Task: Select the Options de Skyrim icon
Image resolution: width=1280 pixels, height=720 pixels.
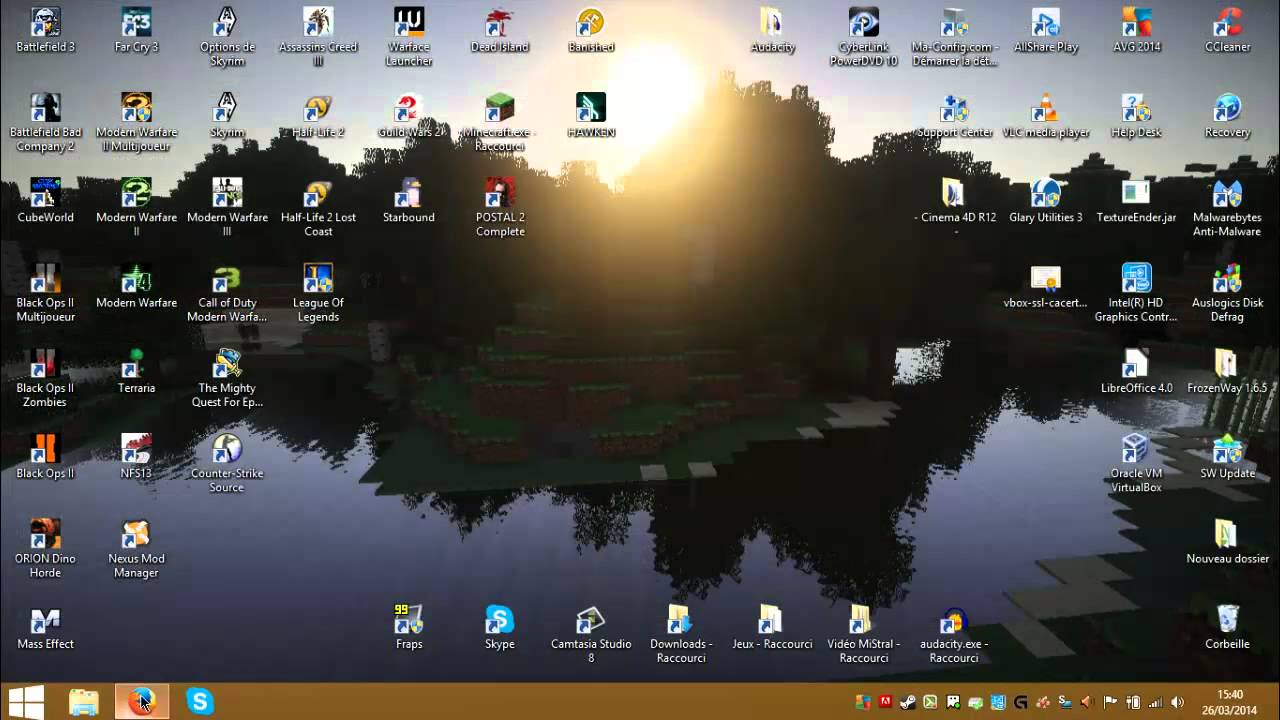Action: click(227, 22)
